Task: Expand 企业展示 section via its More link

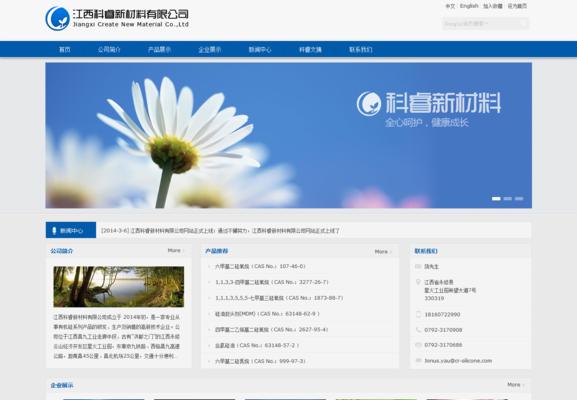Action: 516,385
